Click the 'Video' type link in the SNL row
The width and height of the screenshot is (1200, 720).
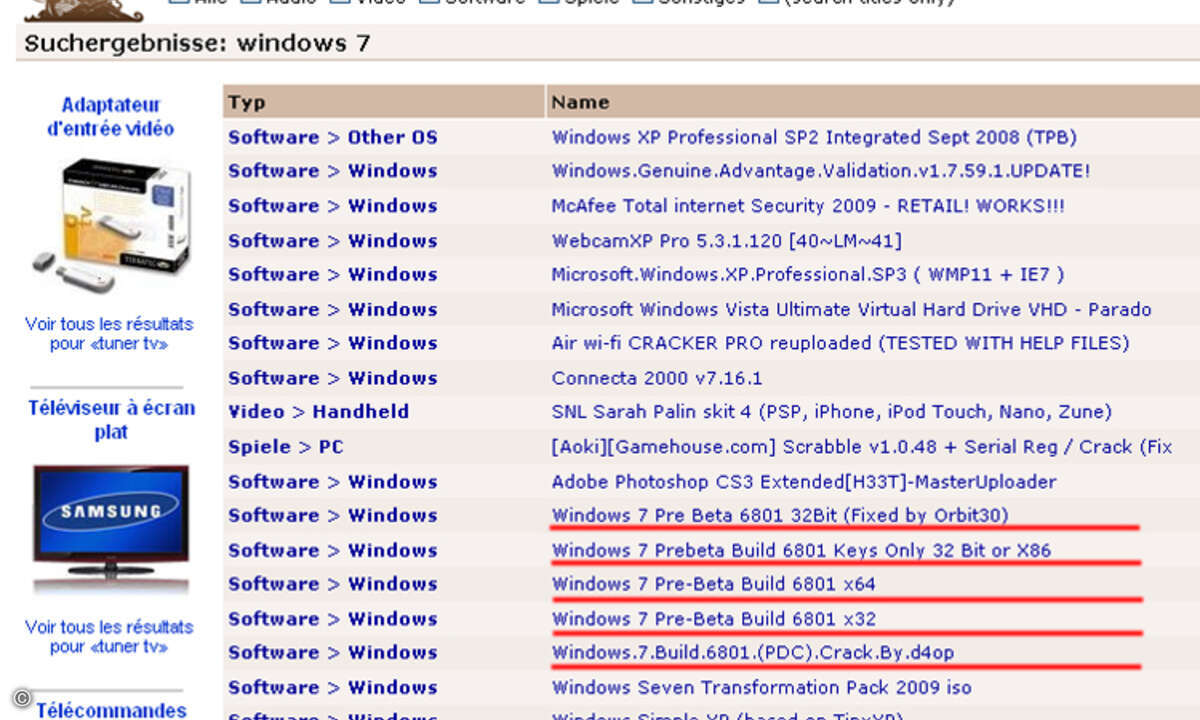pyautogui.click(x=256, y=412)
